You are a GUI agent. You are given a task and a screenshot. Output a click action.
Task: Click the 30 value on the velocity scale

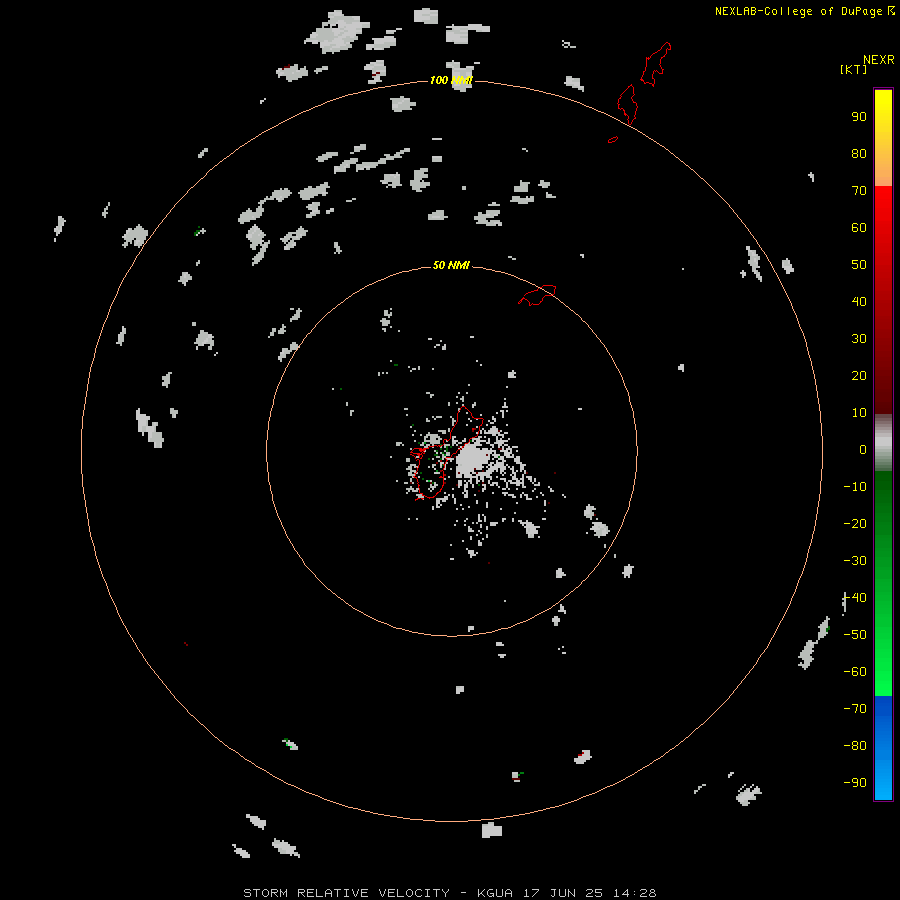point(859,339)
